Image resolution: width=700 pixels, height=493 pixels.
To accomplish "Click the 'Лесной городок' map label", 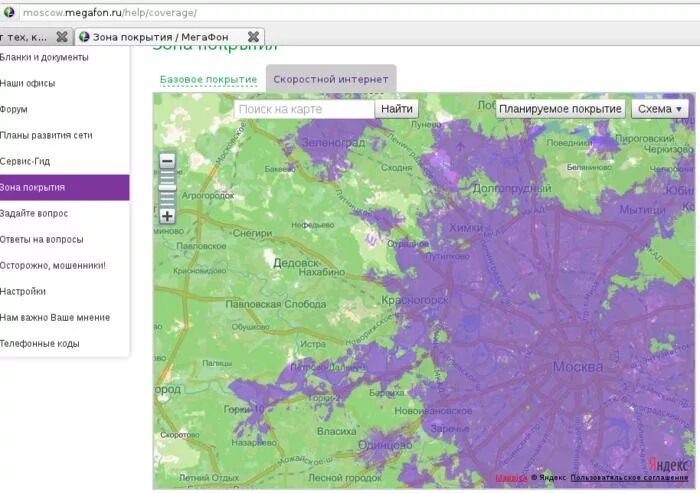I will (x=345, y=478).
